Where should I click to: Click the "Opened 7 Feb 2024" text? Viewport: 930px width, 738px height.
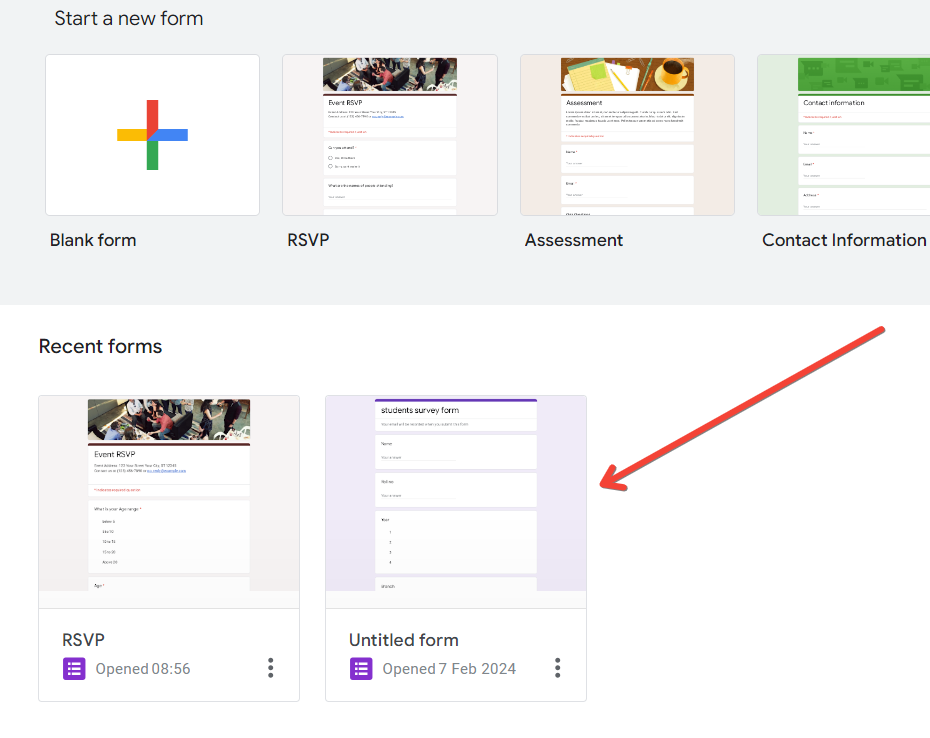[x=449, y=669]
